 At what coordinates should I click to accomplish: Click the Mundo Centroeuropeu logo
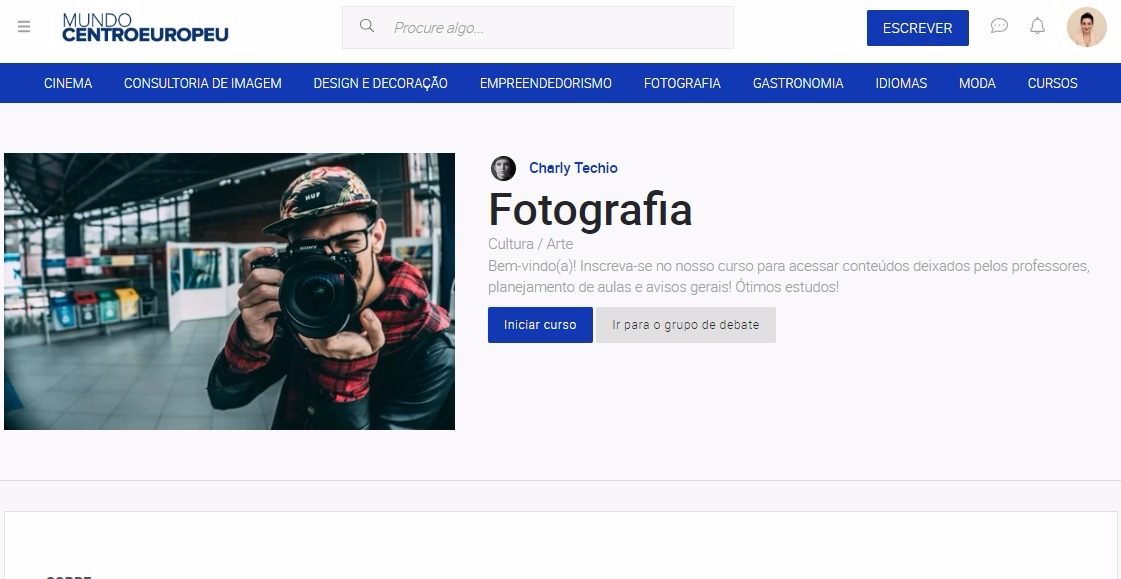(x=145, y=28)
